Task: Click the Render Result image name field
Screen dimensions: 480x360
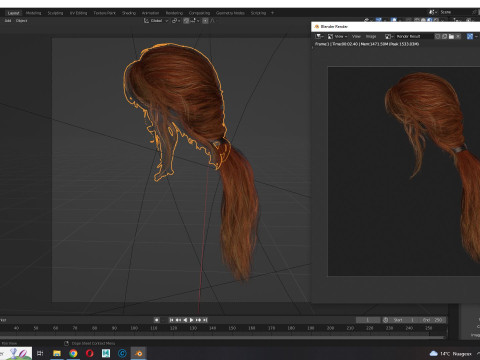Action: click(x=414, y=36)
